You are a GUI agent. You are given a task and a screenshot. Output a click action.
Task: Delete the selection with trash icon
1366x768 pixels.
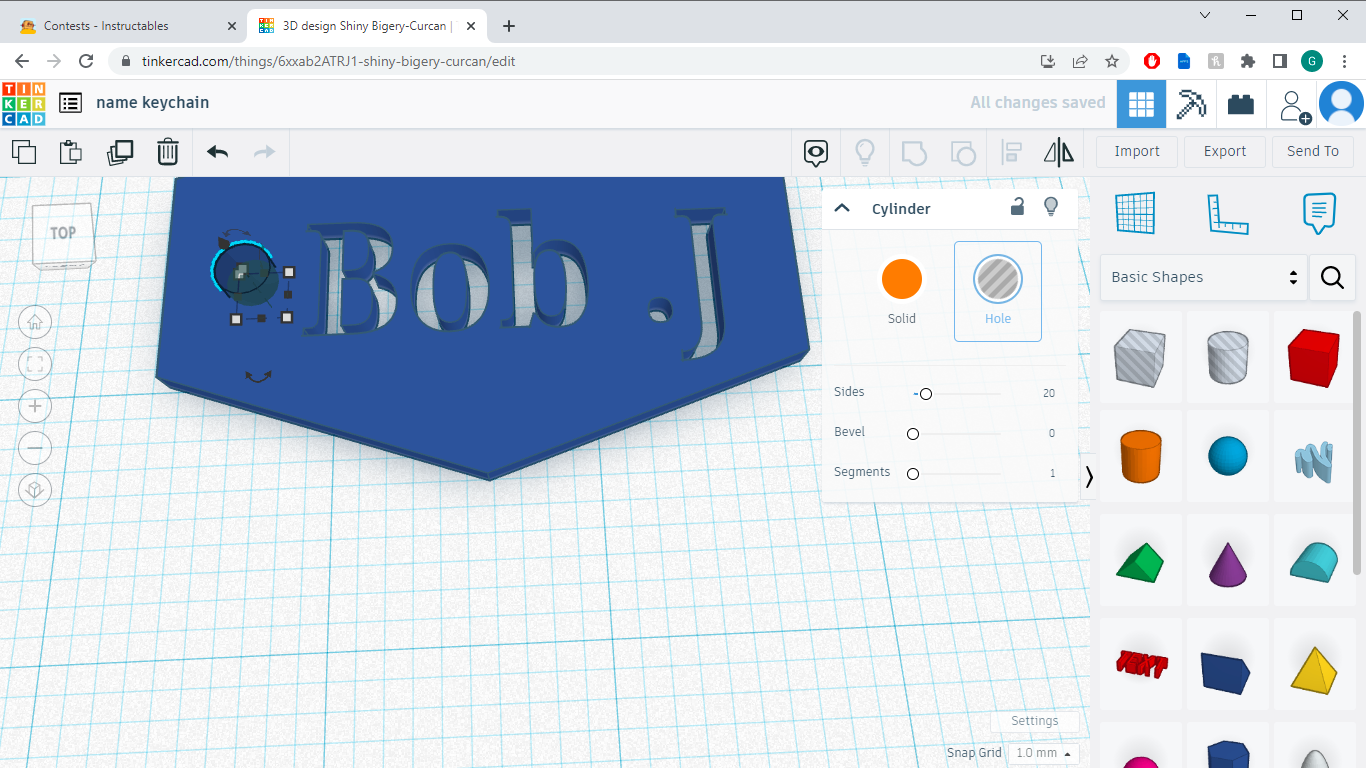click(167, 151)
